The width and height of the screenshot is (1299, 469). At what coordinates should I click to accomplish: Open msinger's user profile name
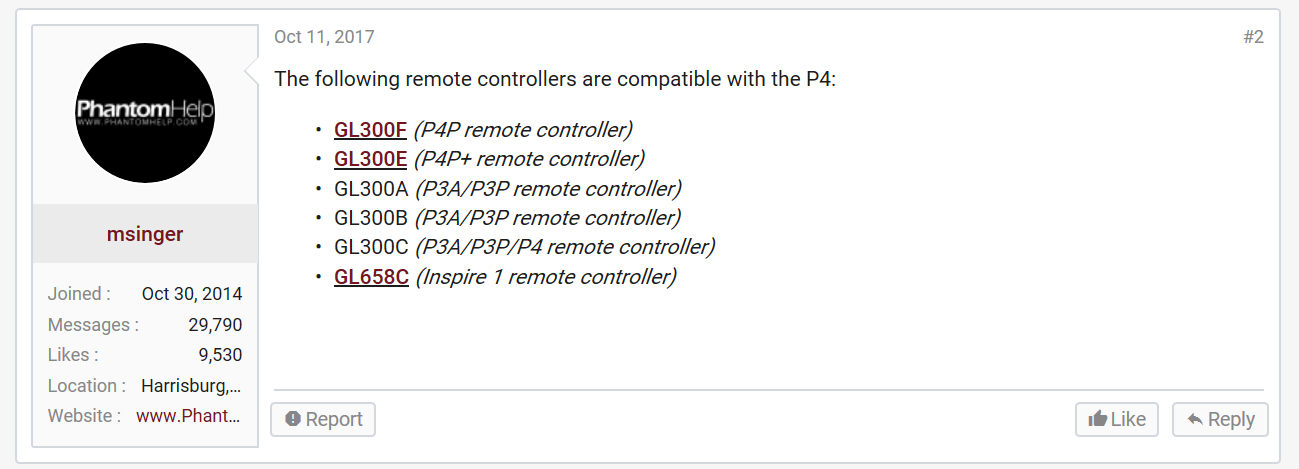click(x=145, y=234)
